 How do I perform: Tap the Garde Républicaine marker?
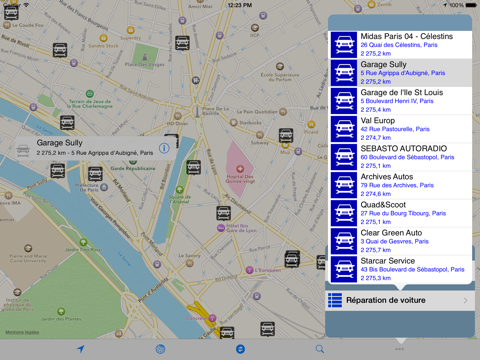coord(133,162)
